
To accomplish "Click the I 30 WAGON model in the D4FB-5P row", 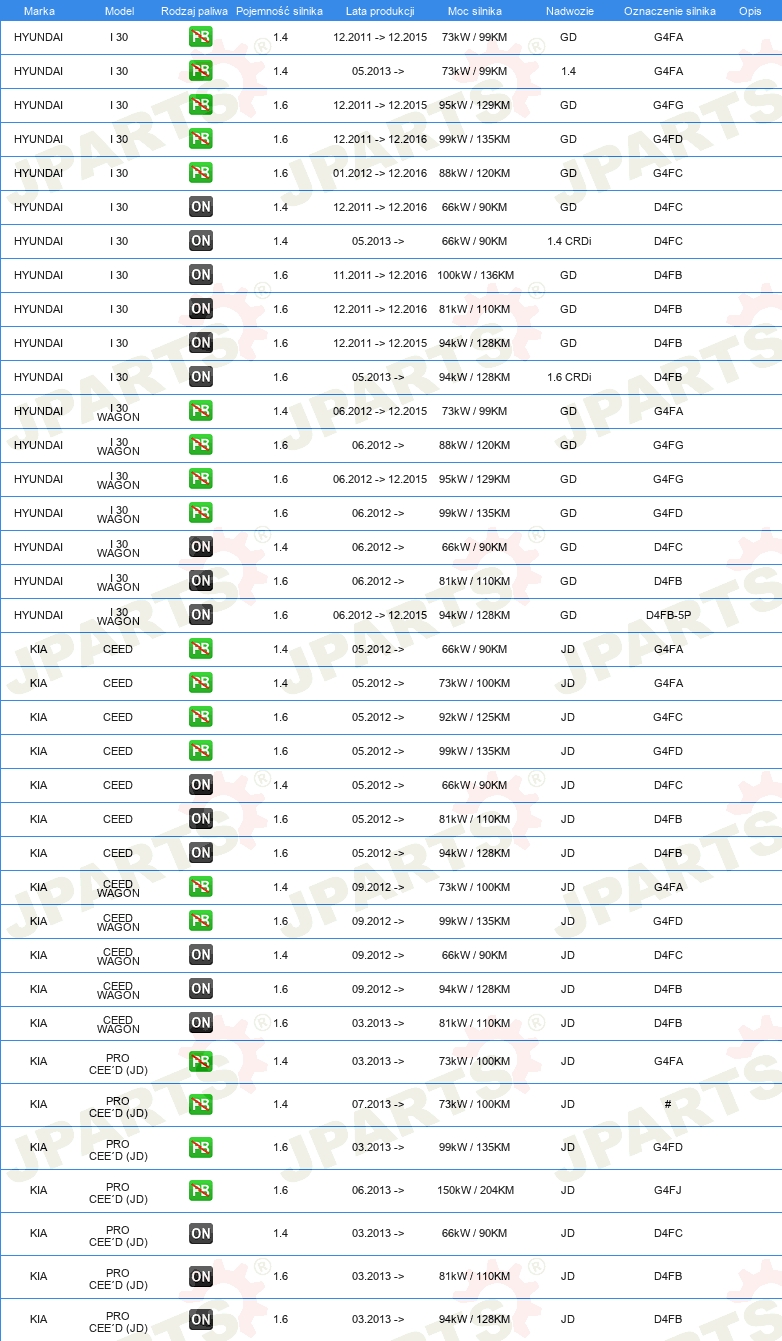I will tap(118, 616).
